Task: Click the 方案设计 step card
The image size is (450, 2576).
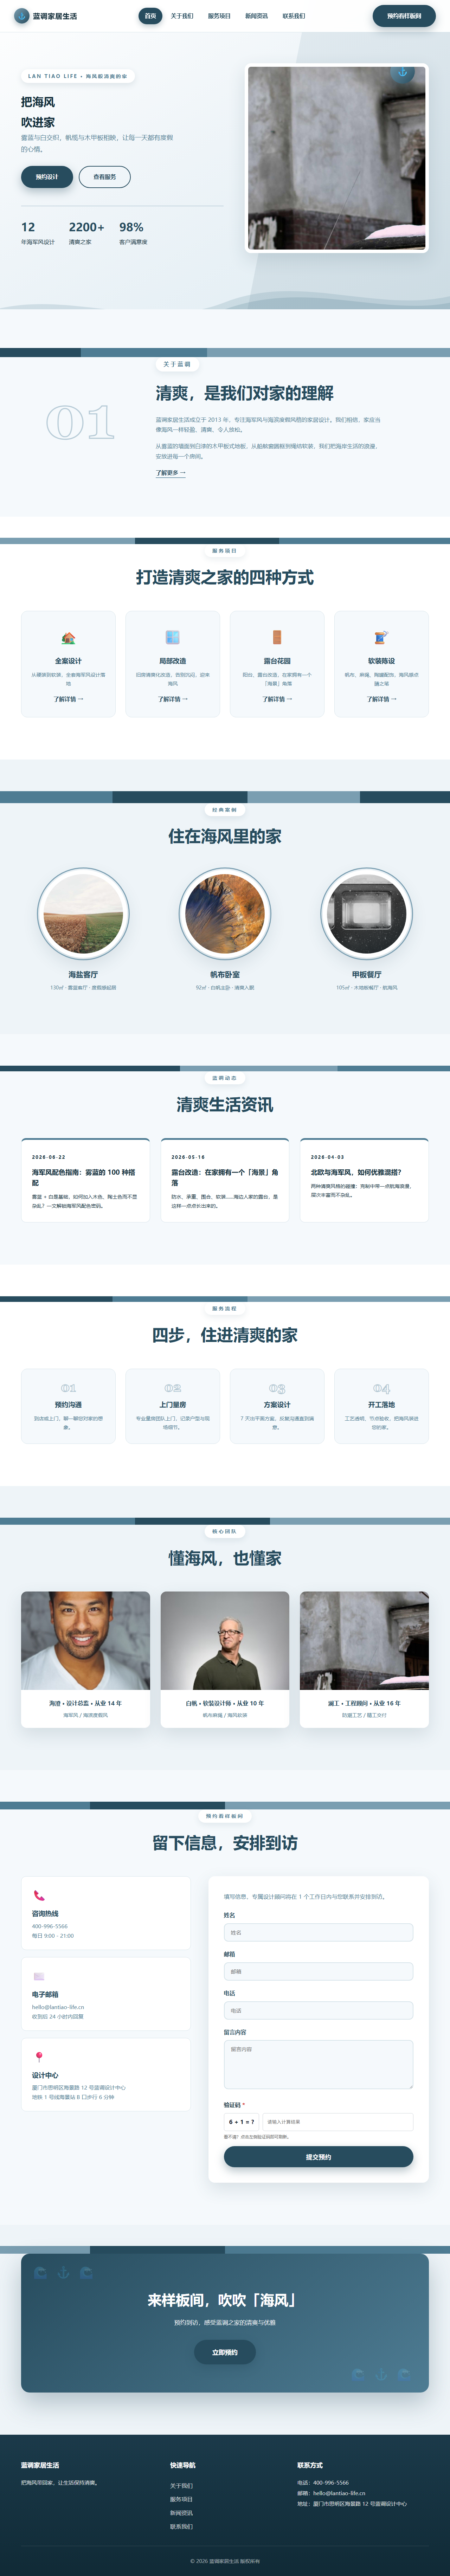Action: (x=277, y=1406)
